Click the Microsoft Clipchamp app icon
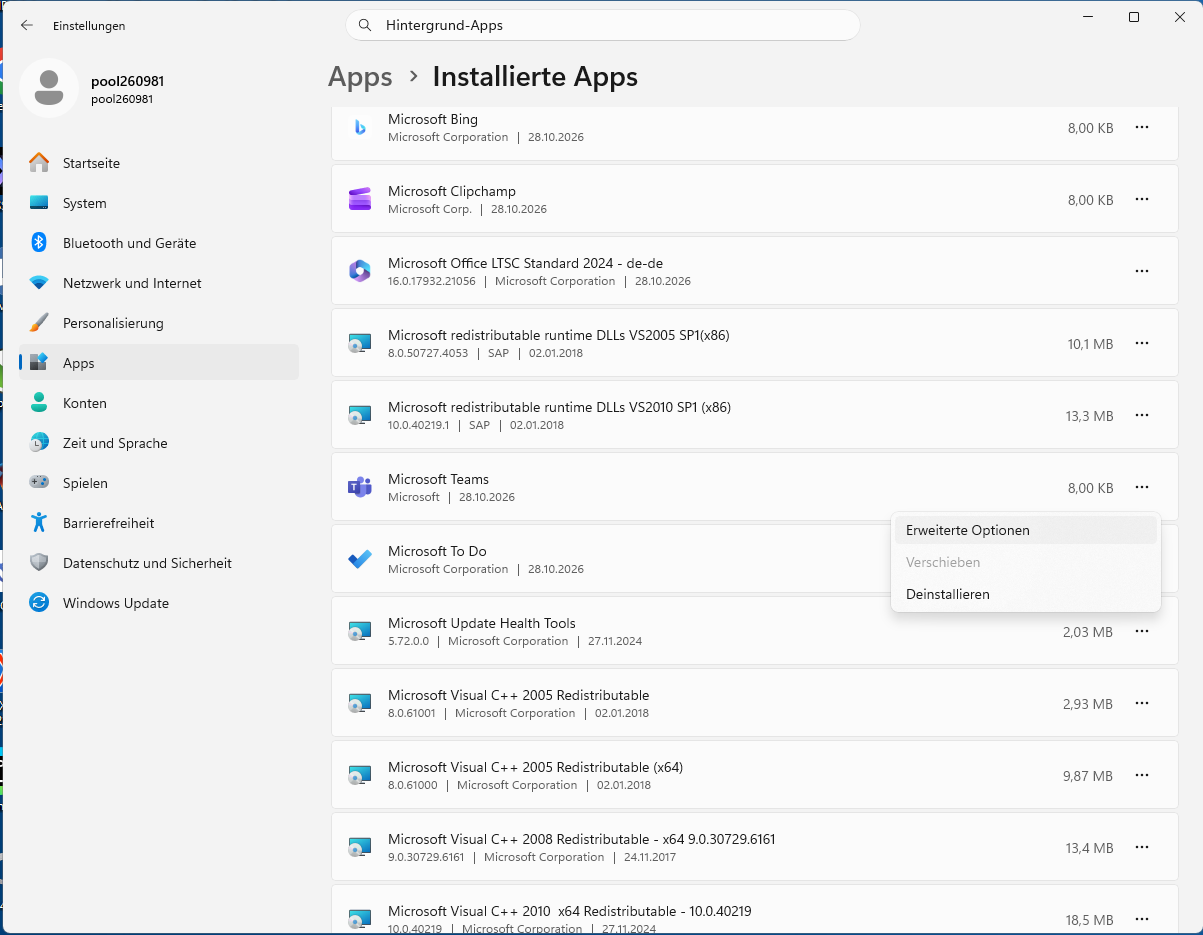The height and width of the screenshot is (935, 1203). point(360,199)
